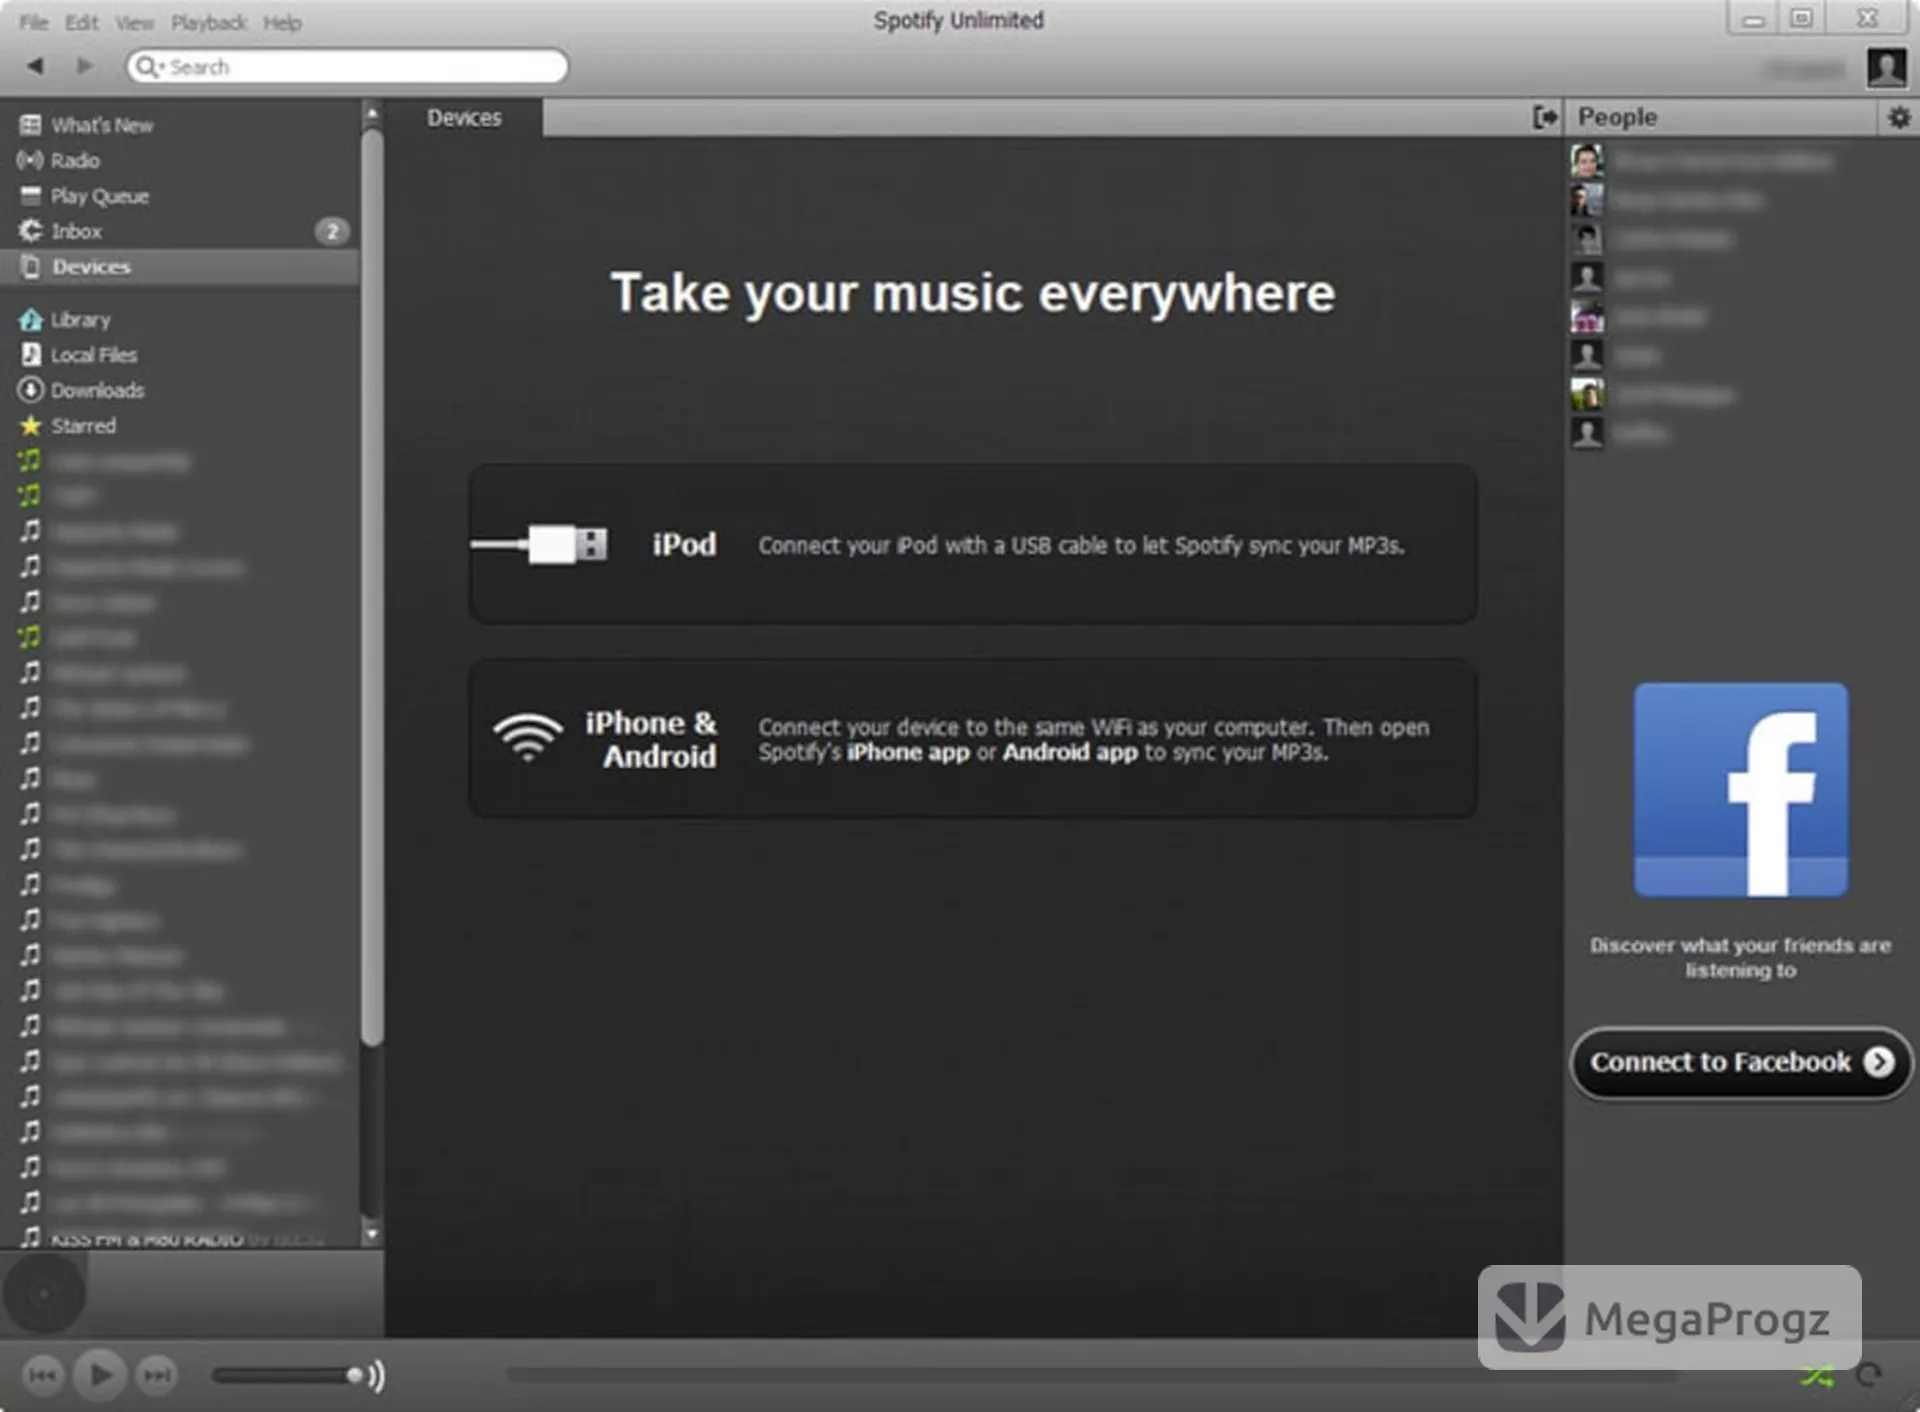Click the iPod device card
The width and height of the screenshot is (1920, 1412).
pyautogui.click(x=973, y=544)
